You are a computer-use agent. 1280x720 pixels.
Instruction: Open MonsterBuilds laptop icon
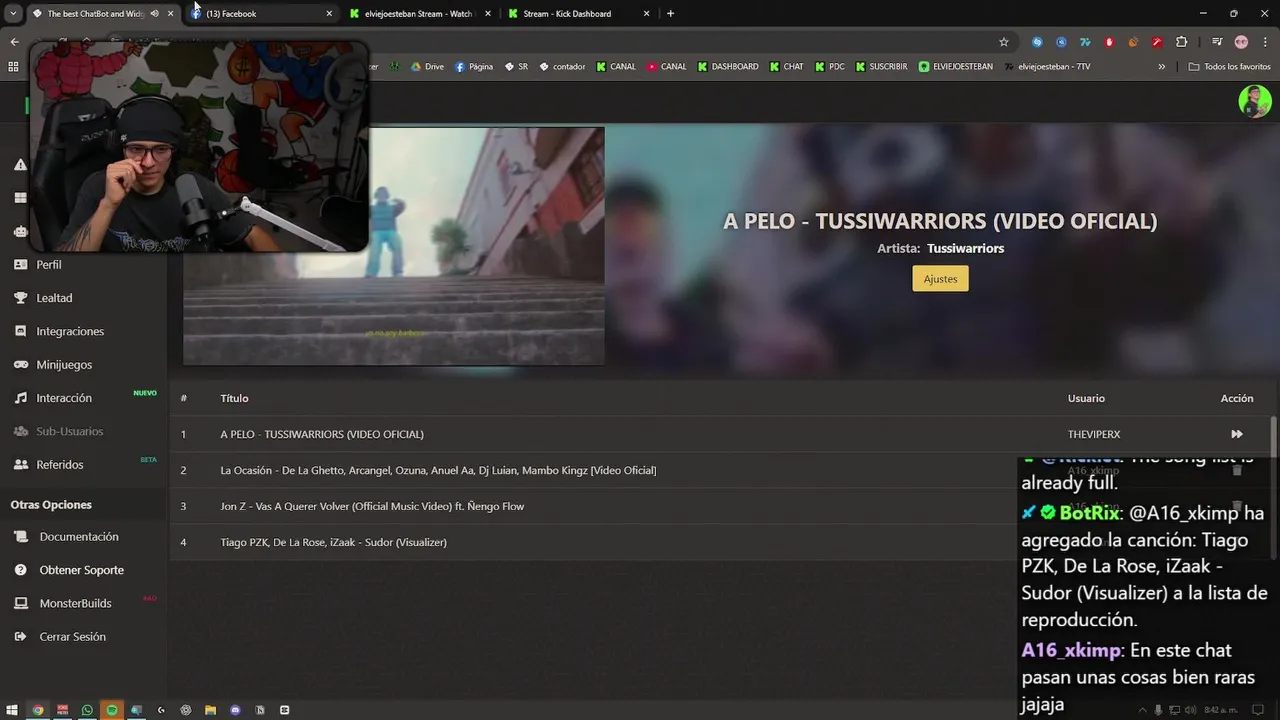(20, 603)
